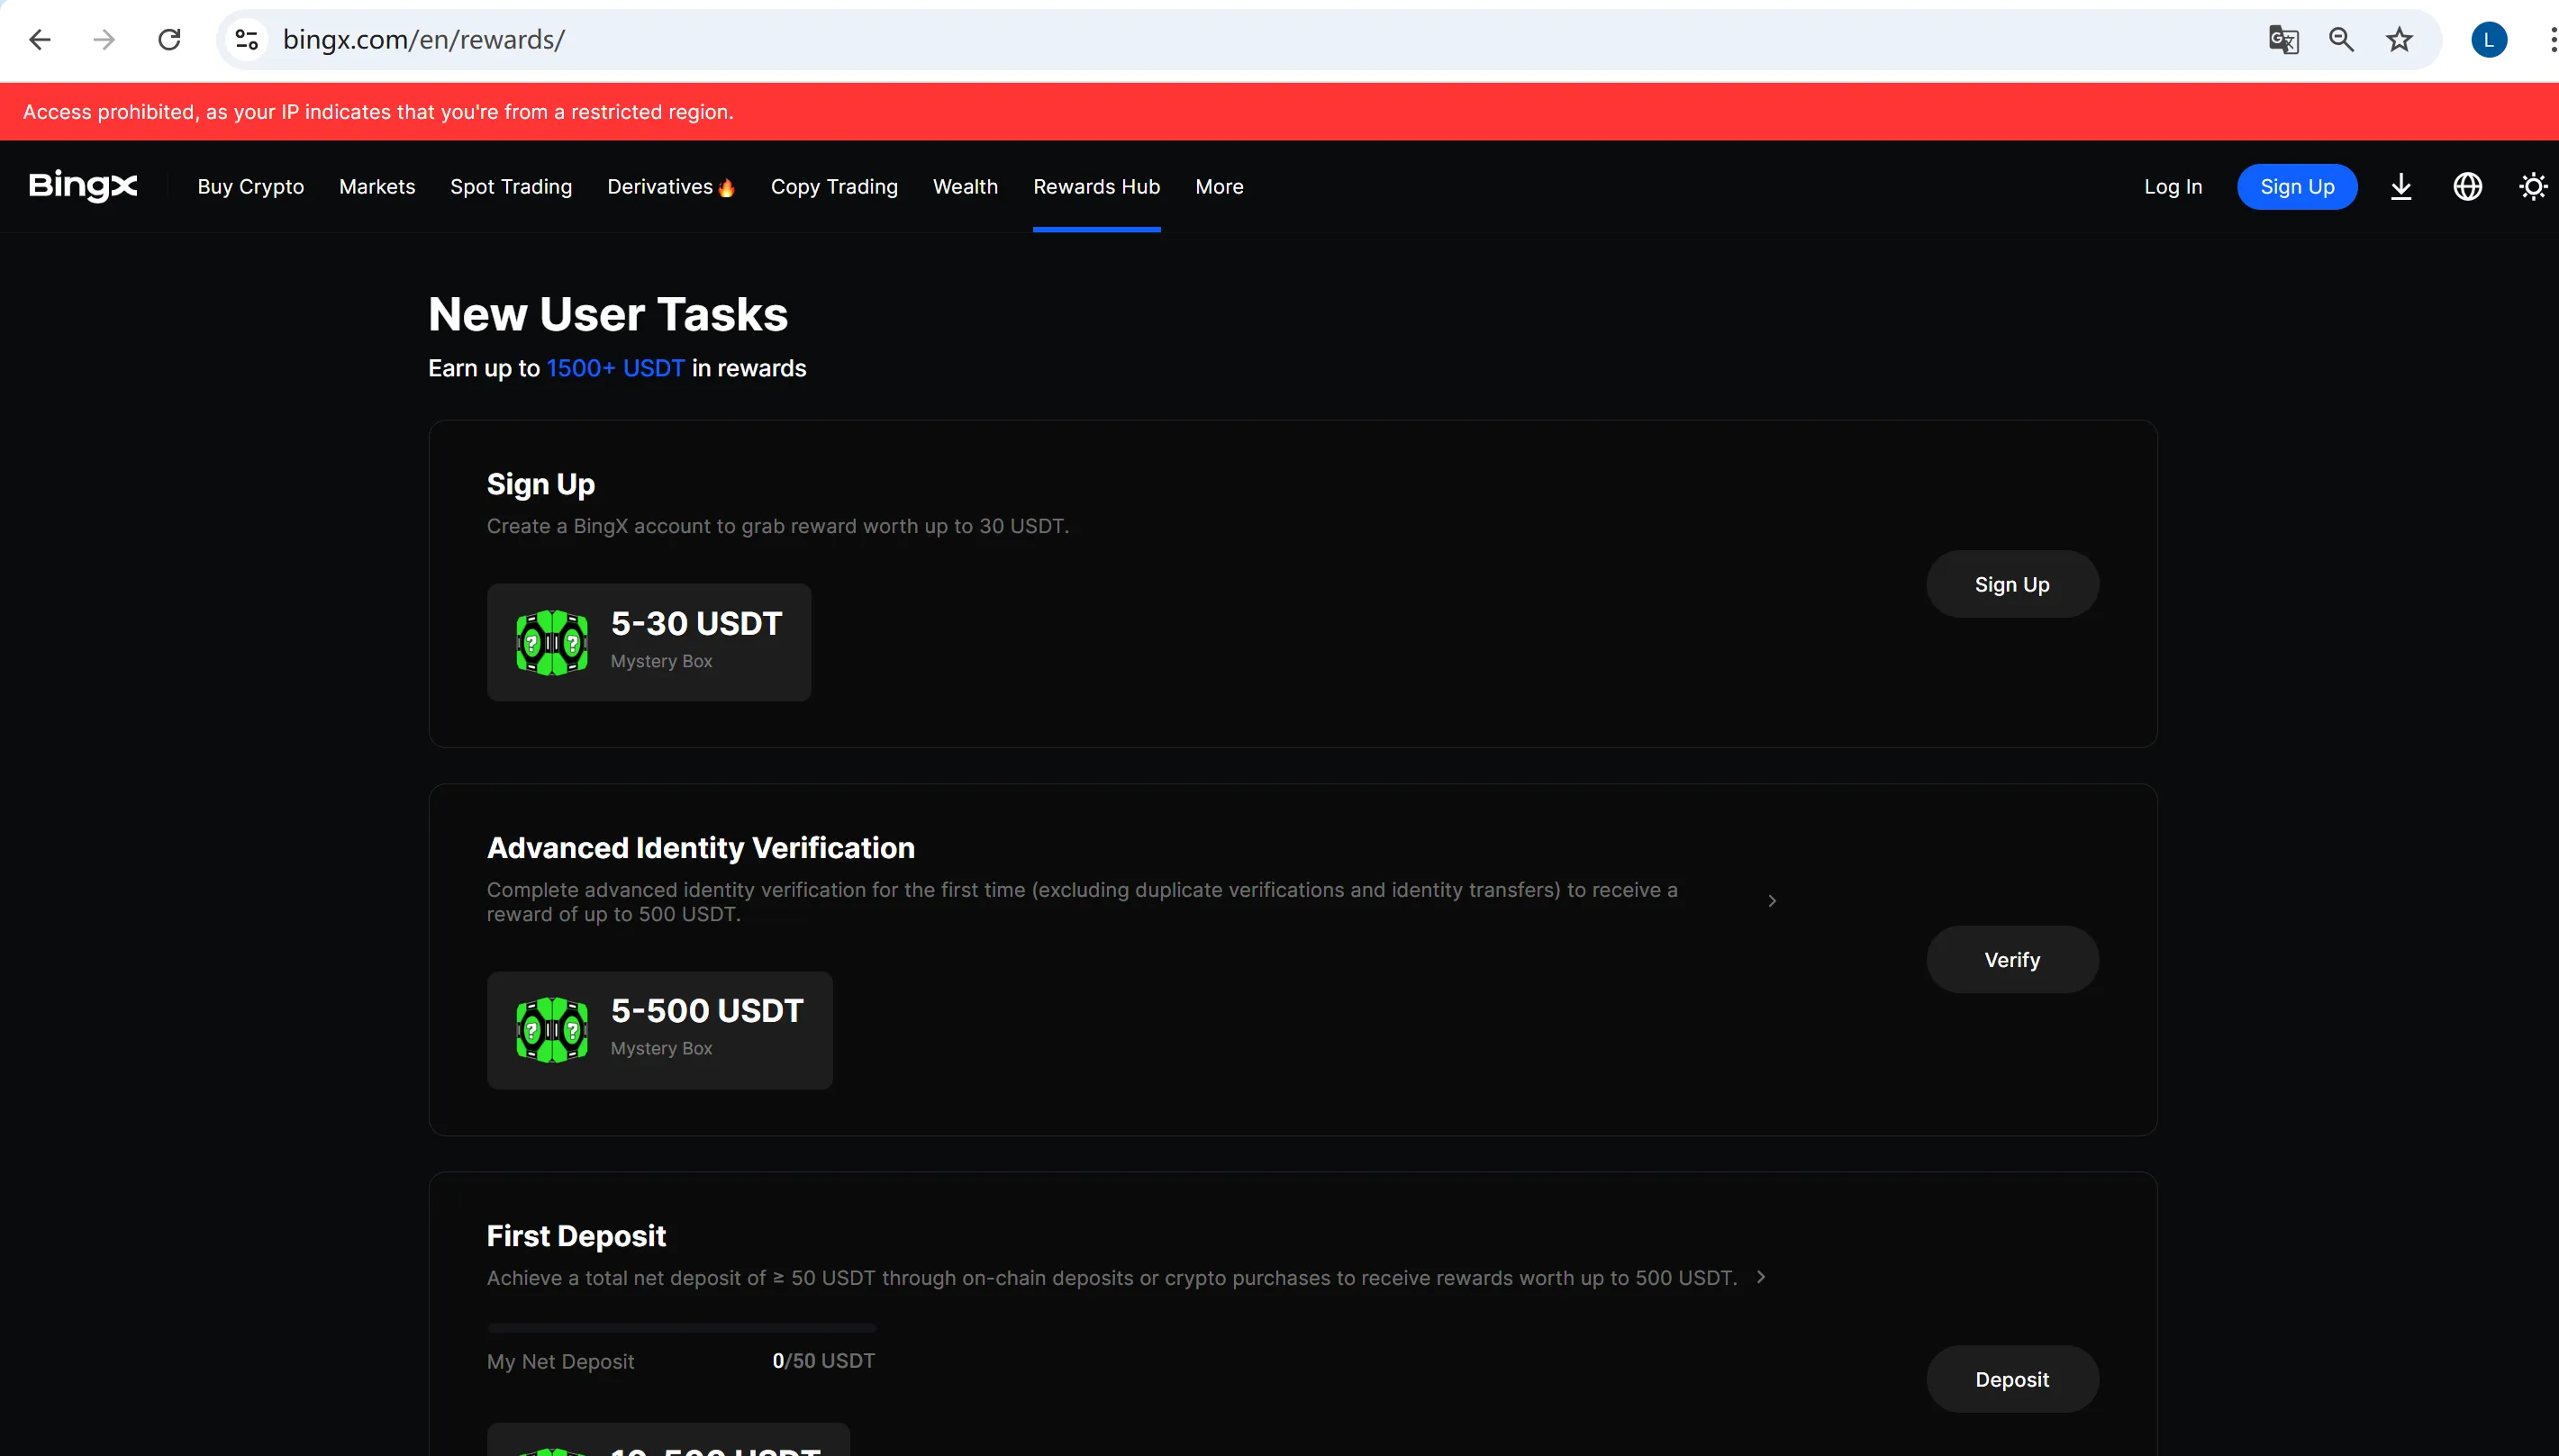Click the Verify button
This screenshot has height=1456, width=2559.
[x=2012, y=960]
